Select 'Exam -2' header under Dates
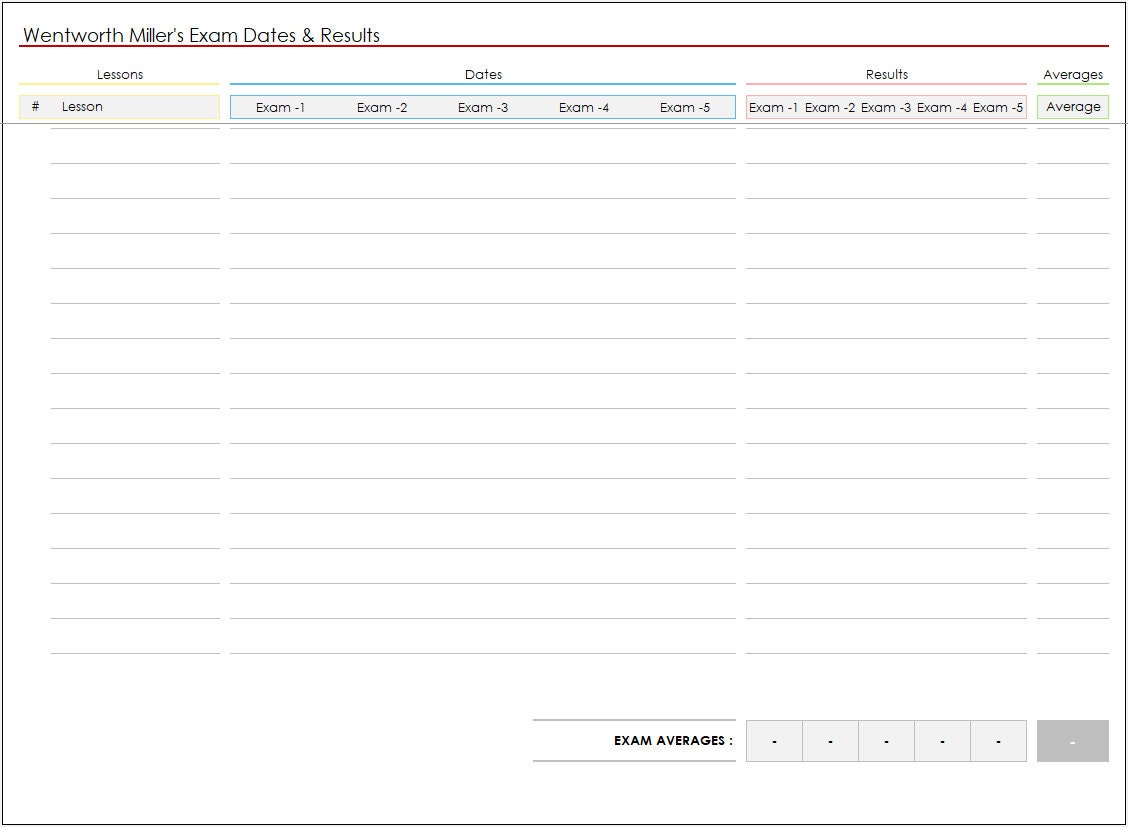This screenshot has height=827, width=1128. tap(382, 107)
